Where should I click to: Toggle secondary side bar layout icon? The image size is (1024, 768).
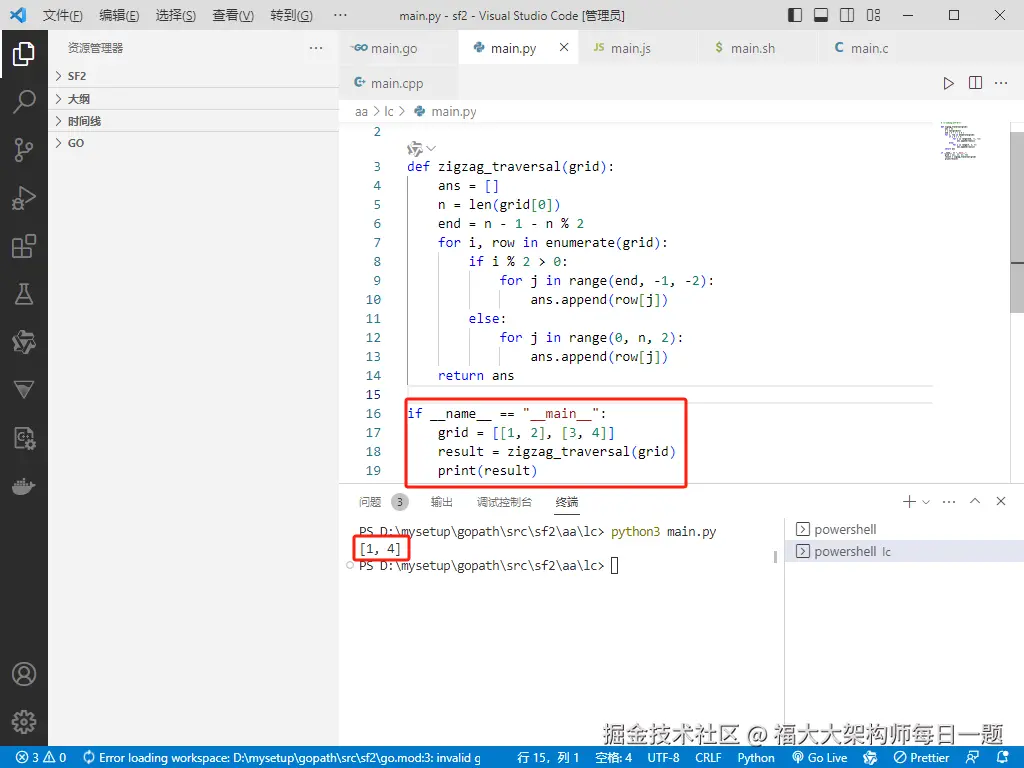[x=847, y=15]
